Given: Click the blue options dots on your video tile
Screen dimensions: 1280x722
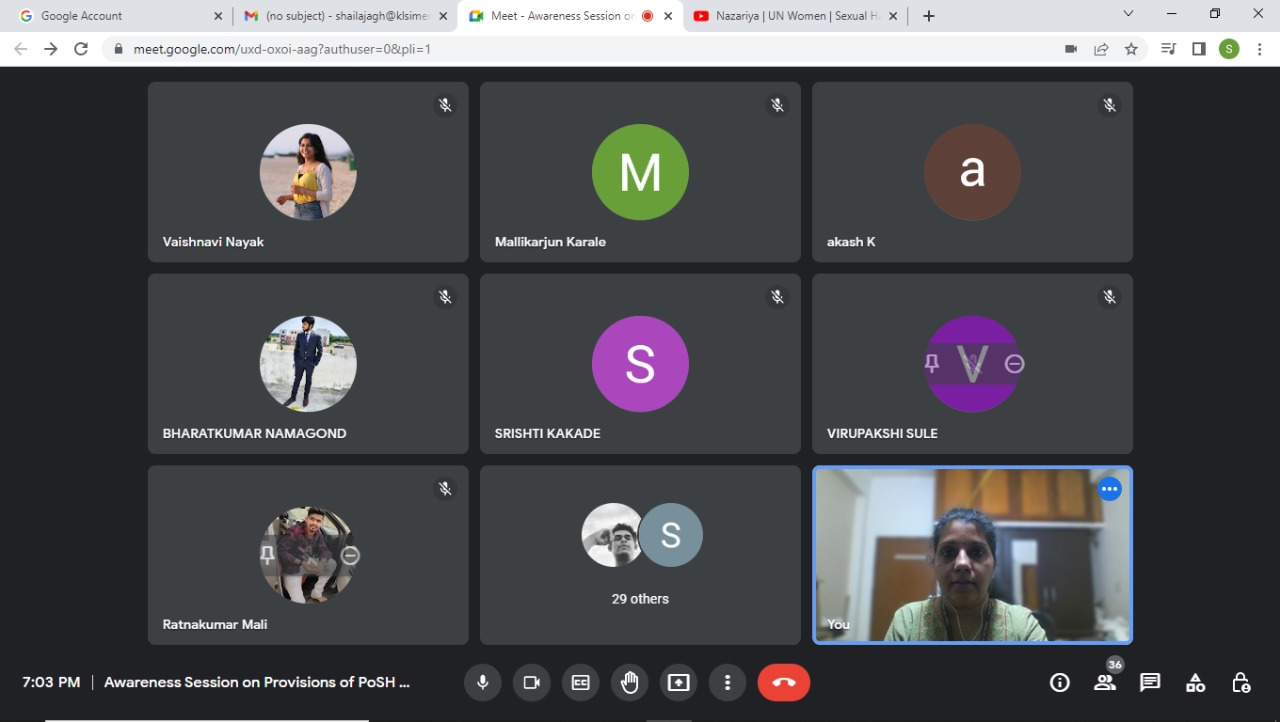Looking at the screenshot, I should [1109, 489].
